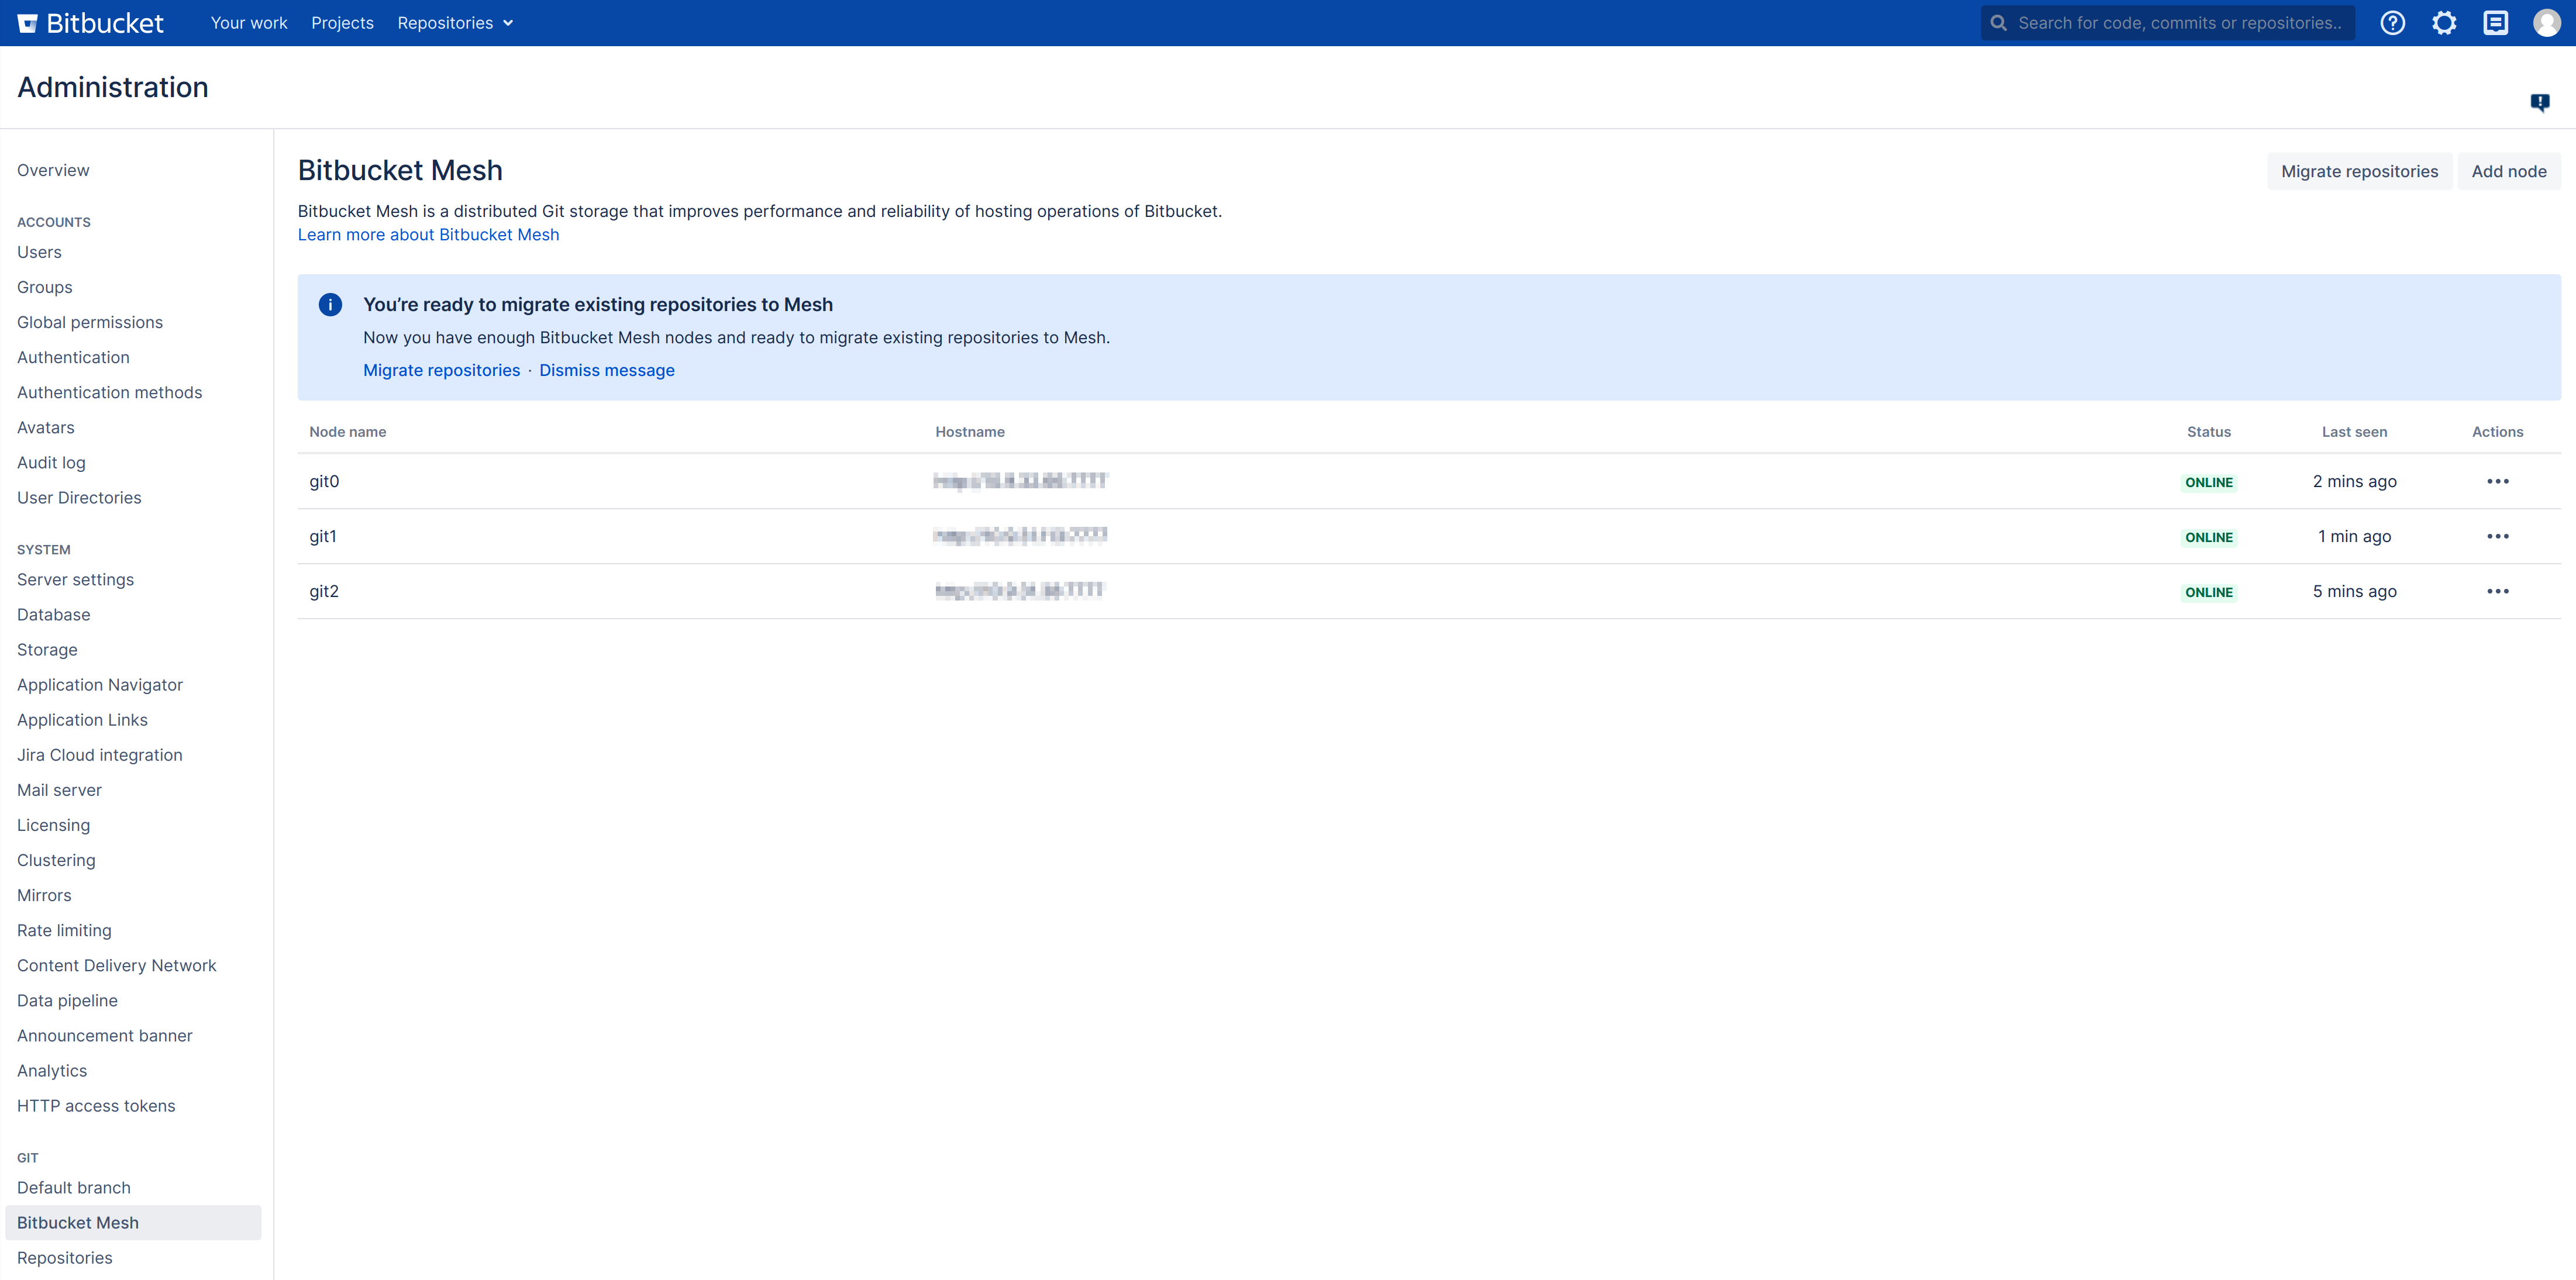Expand the Repositories dropdown in header
The image size is (2576, 1280).
click(455, 23)
